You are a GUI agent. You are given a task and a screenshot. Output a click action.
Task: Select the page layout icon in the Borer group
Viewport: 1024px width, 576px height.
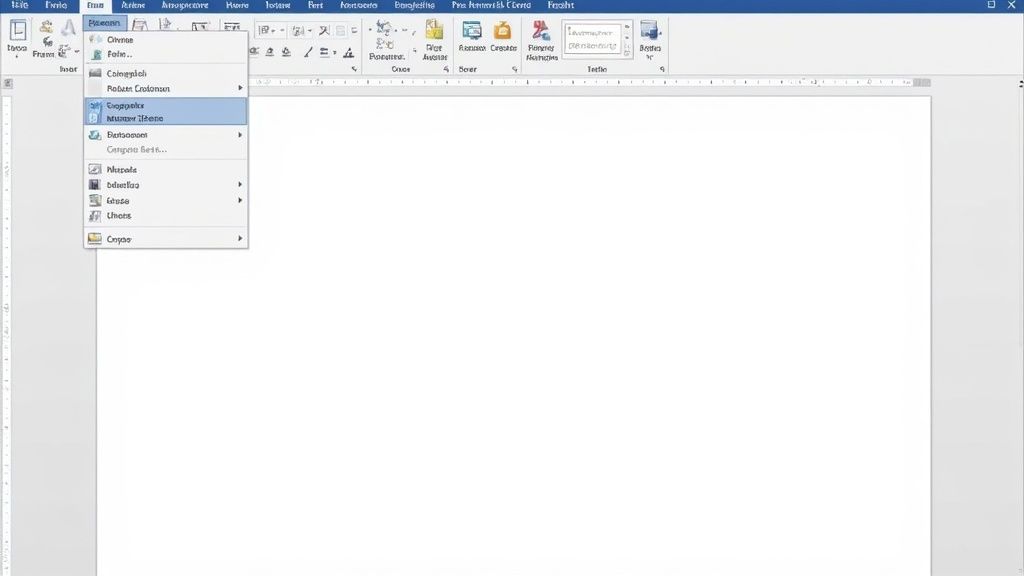tap(470, 33)
